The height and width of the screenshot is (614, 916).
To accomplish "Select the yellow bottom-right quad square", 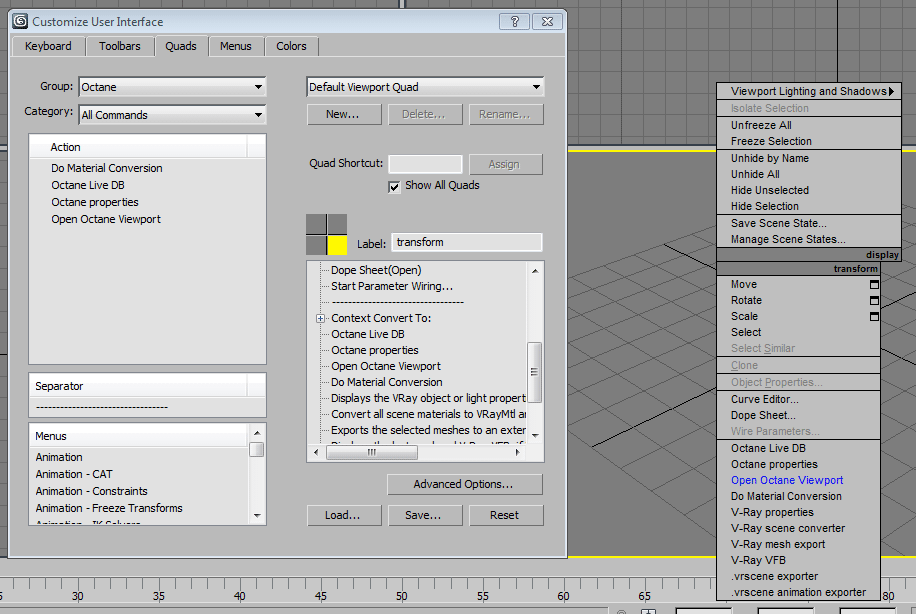I will 337,245.
